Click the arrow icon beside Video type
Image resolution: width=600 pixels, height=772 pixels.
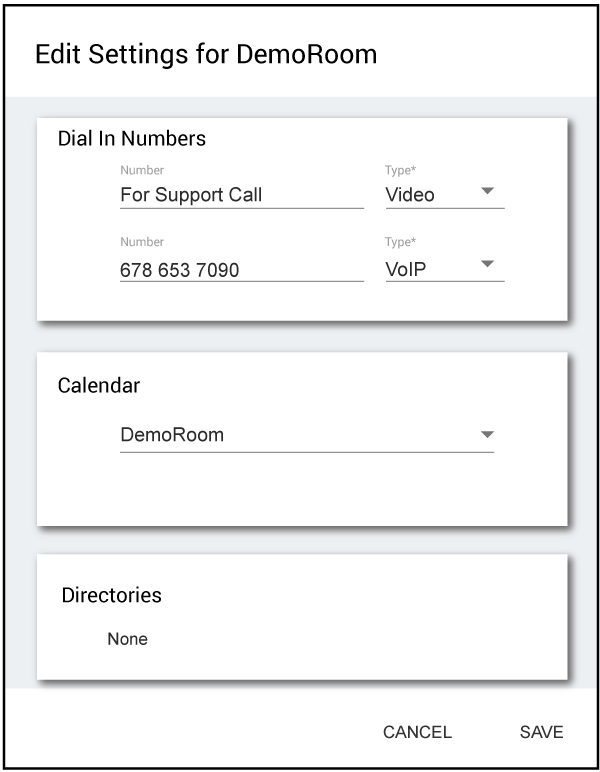(488, 191)
